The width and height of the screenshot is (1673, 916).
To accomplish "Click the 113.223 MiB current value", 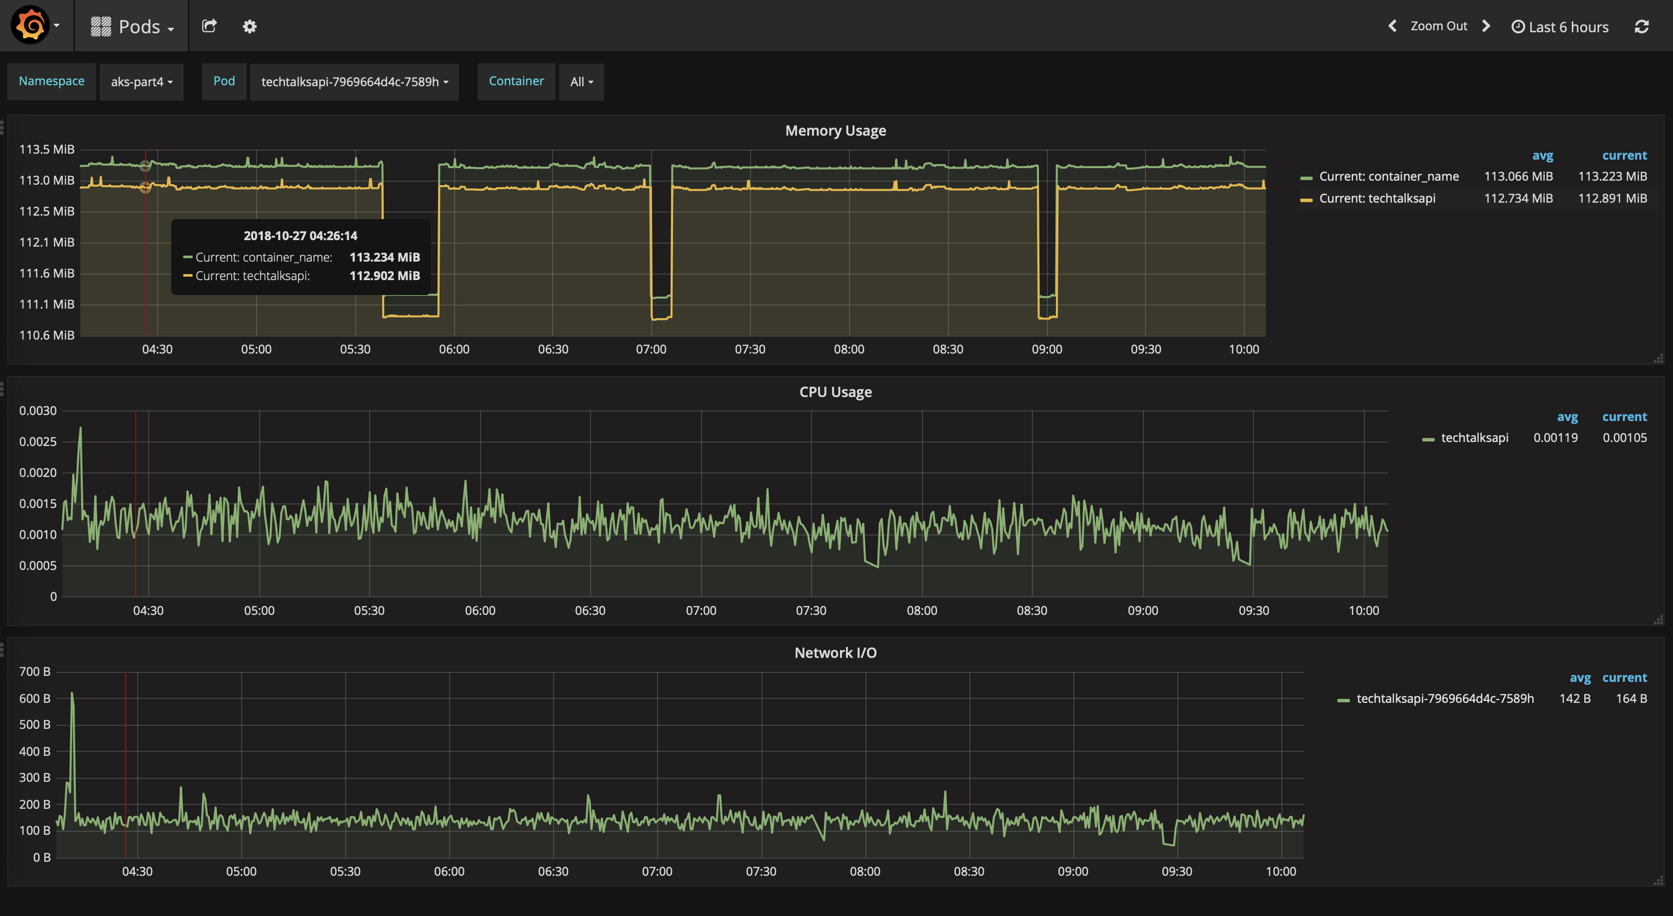I will point(1612,176).
